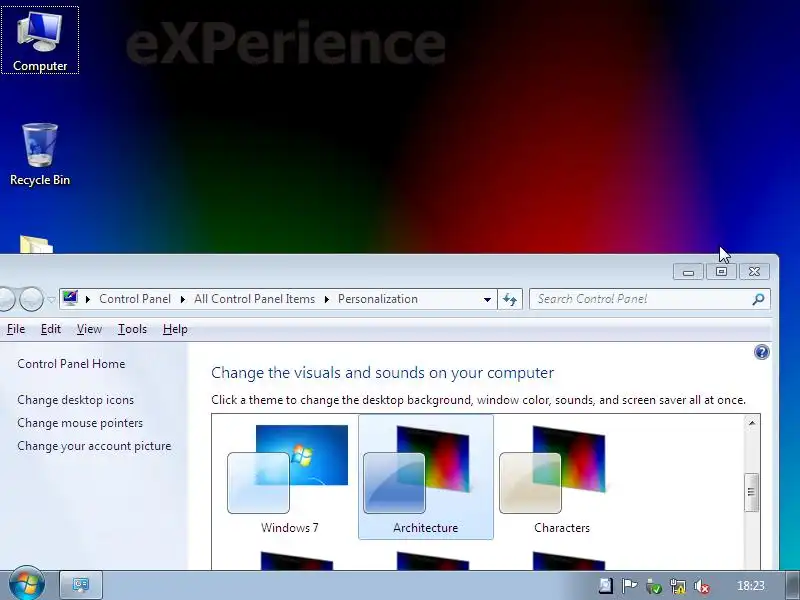Screen dimensions: 800x600
Task: Expand the arrow before Control Panel breadcrumb
Action: [88, 299]
